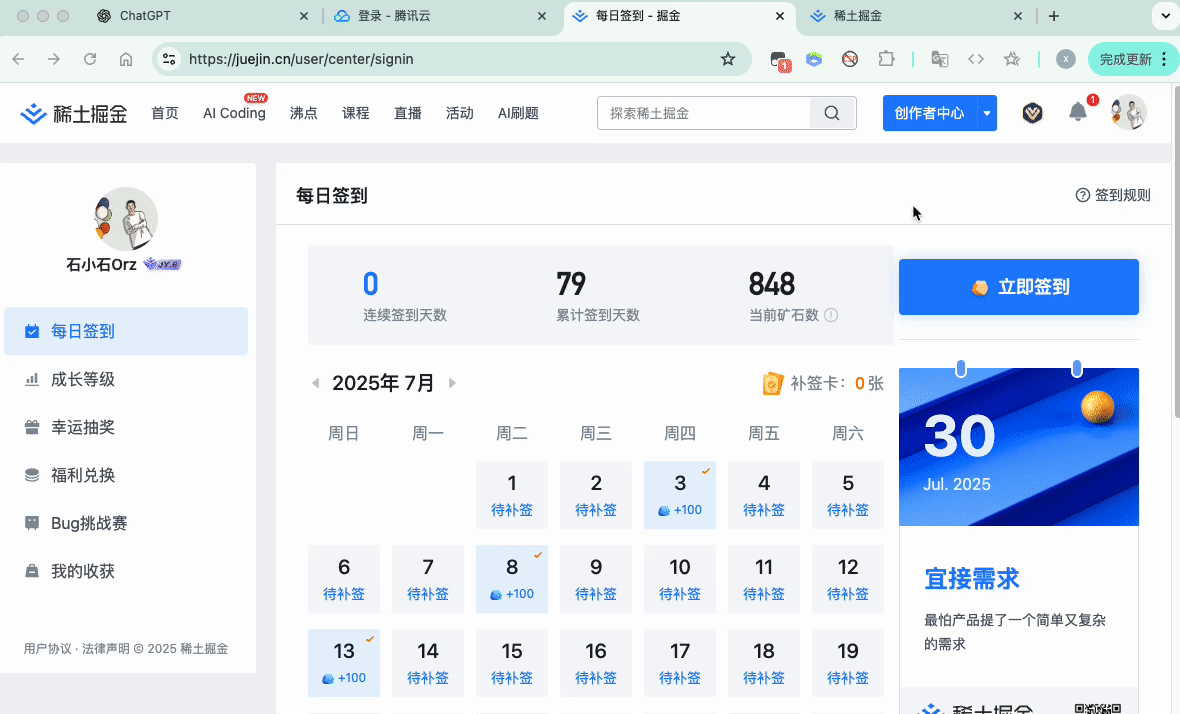Viewport: 1180px width, 714px height.
Task: Click the blue hexagon extension icon
Action: 814,59
